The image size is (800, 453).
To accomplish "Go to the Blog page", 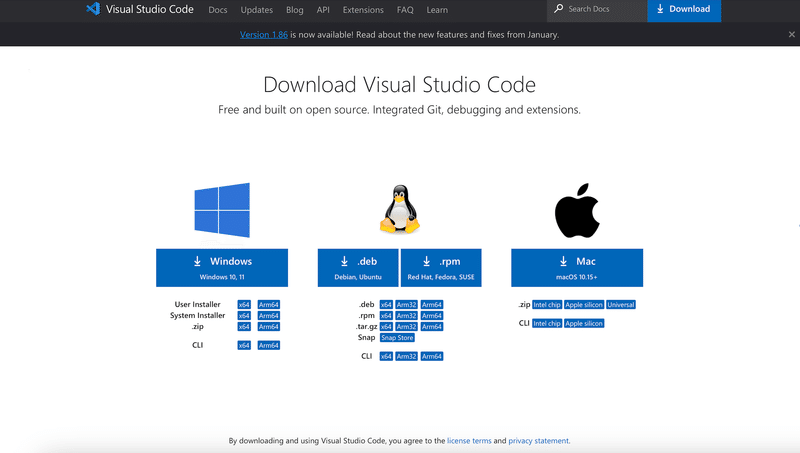I will [294, 10].
